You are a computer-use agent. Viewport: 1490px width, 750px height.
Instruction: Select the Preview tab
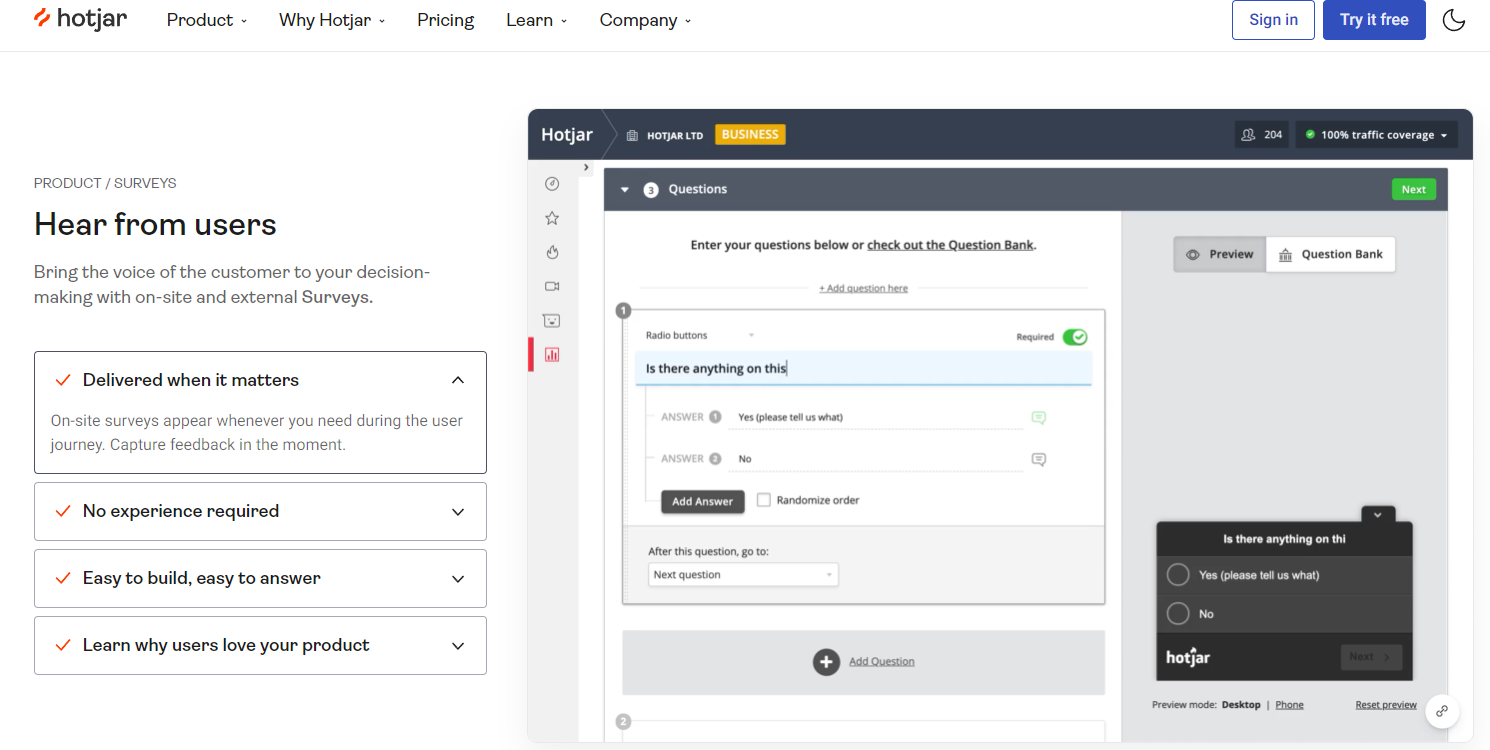click(1219, 254)
